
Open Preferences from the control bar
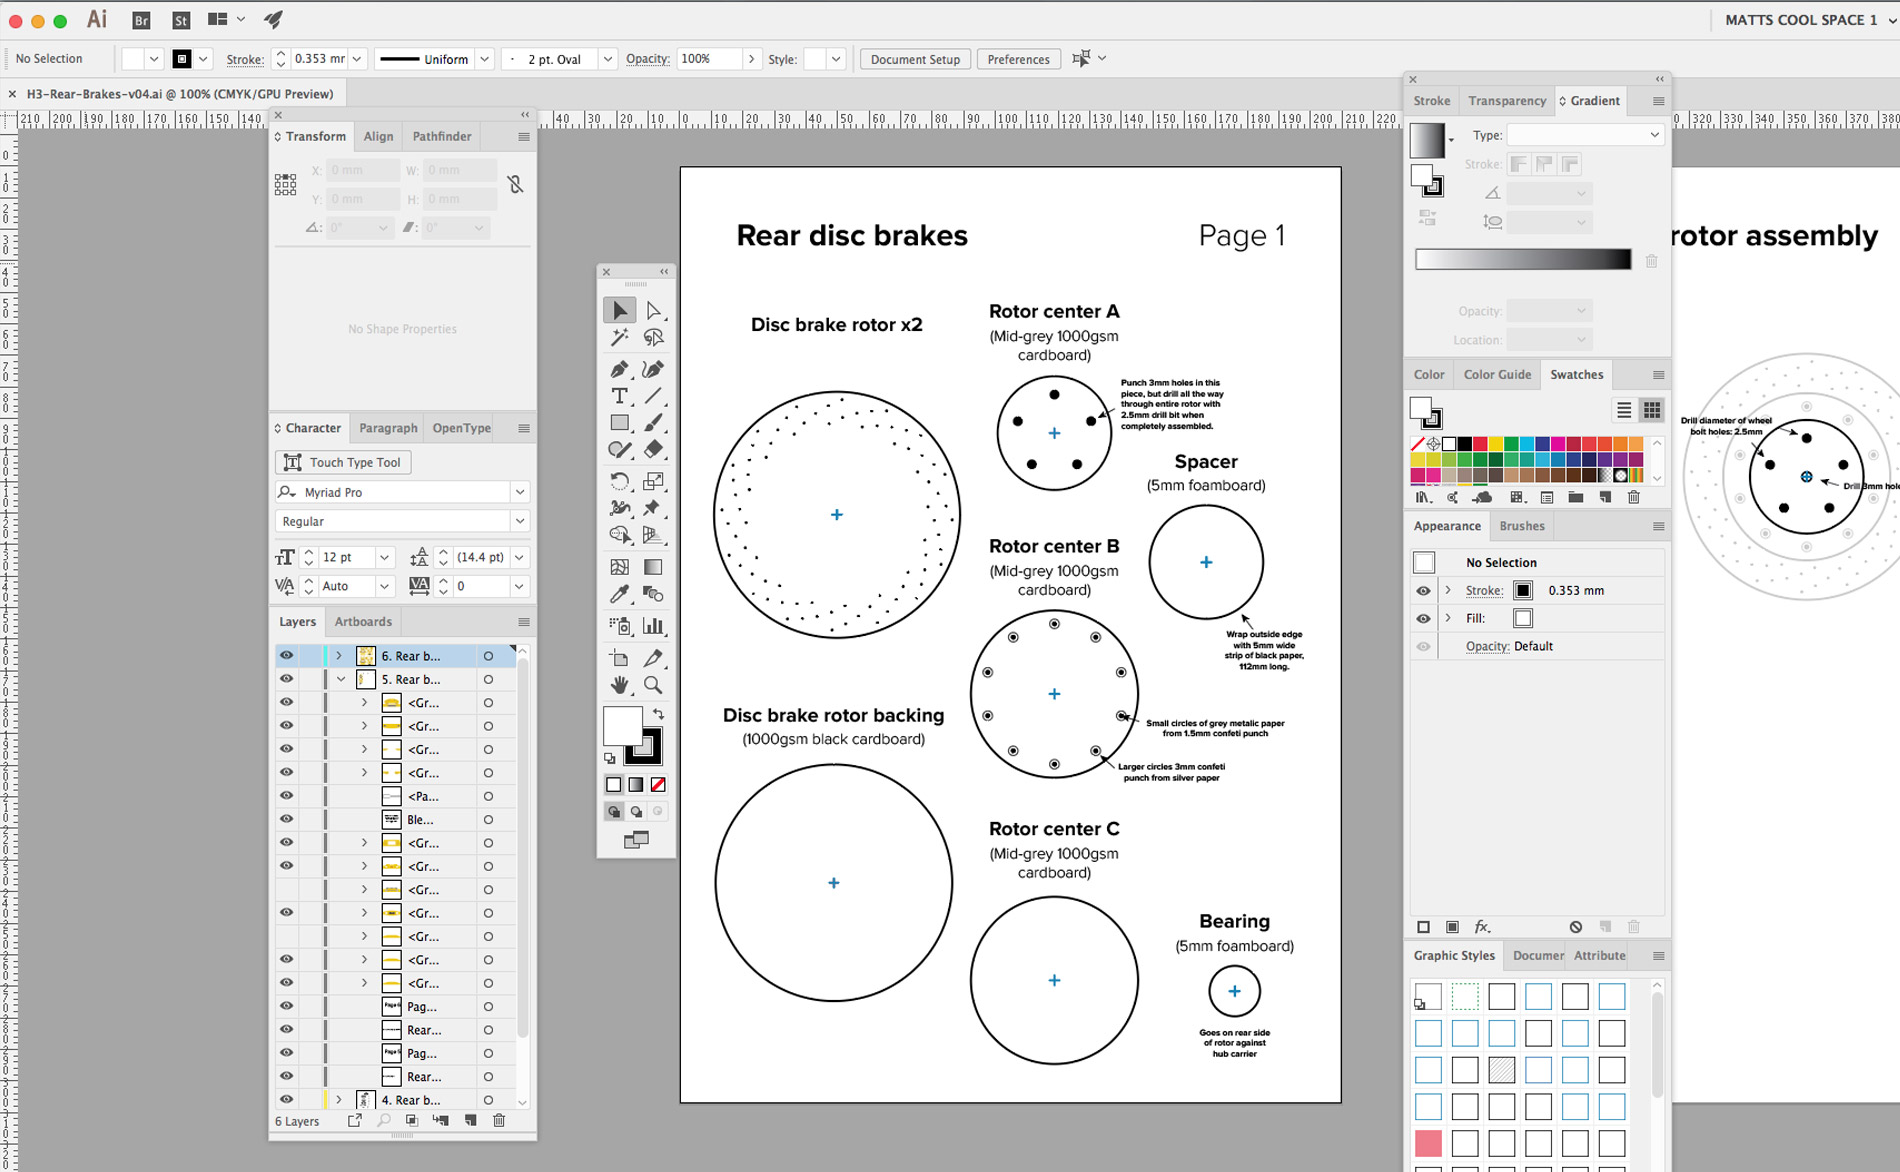1018,58
